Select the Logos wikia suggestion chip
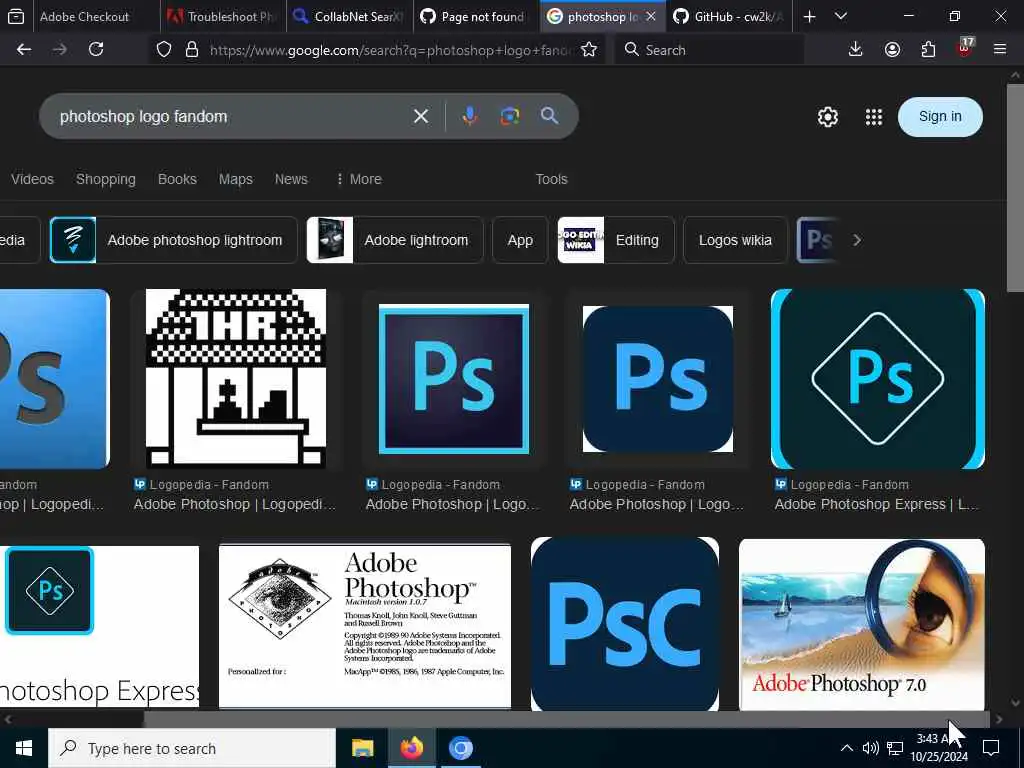This screenshot has width=1024, height=768. pyautogui.click(x=735, y=240)
